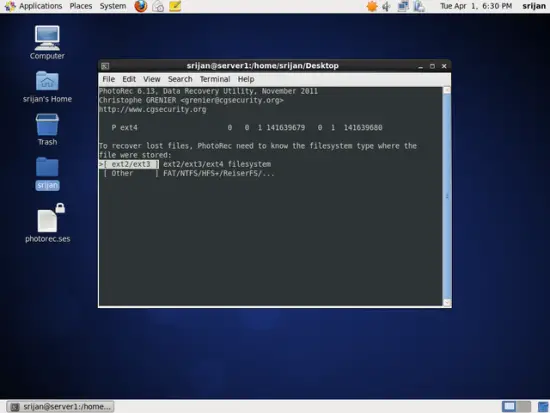Click the PhotoRec 6.13 header line
Viewport: 550px width, 413px height.
tap(208, 91)
